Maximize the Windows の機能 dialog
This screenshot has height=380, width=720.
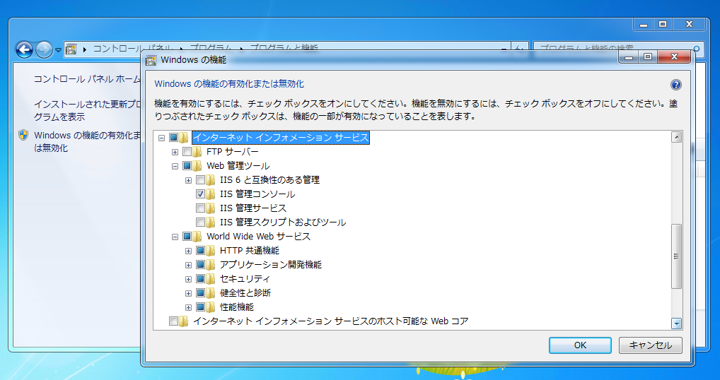tap(648, 57)
